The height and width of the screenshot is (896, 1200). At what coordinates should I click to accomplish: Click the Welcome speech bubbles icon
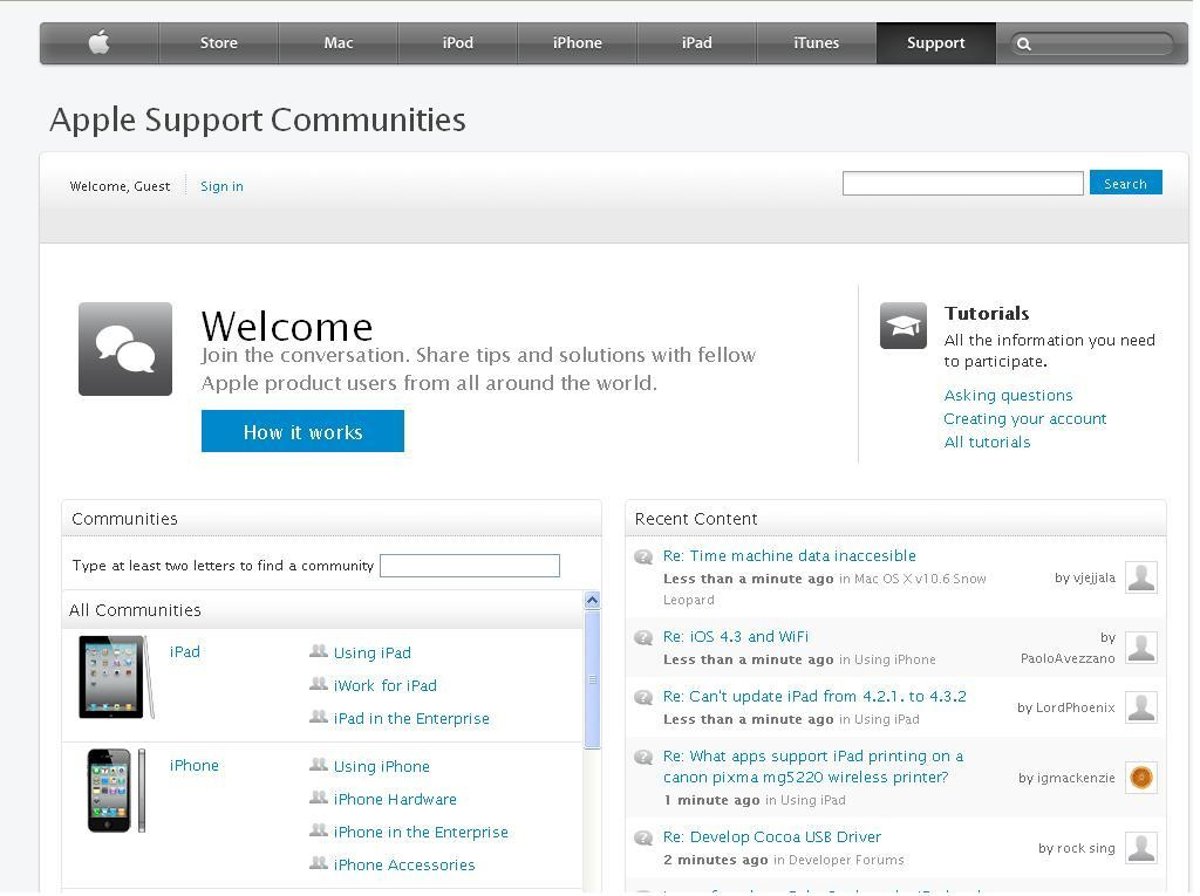pos(125,349)
